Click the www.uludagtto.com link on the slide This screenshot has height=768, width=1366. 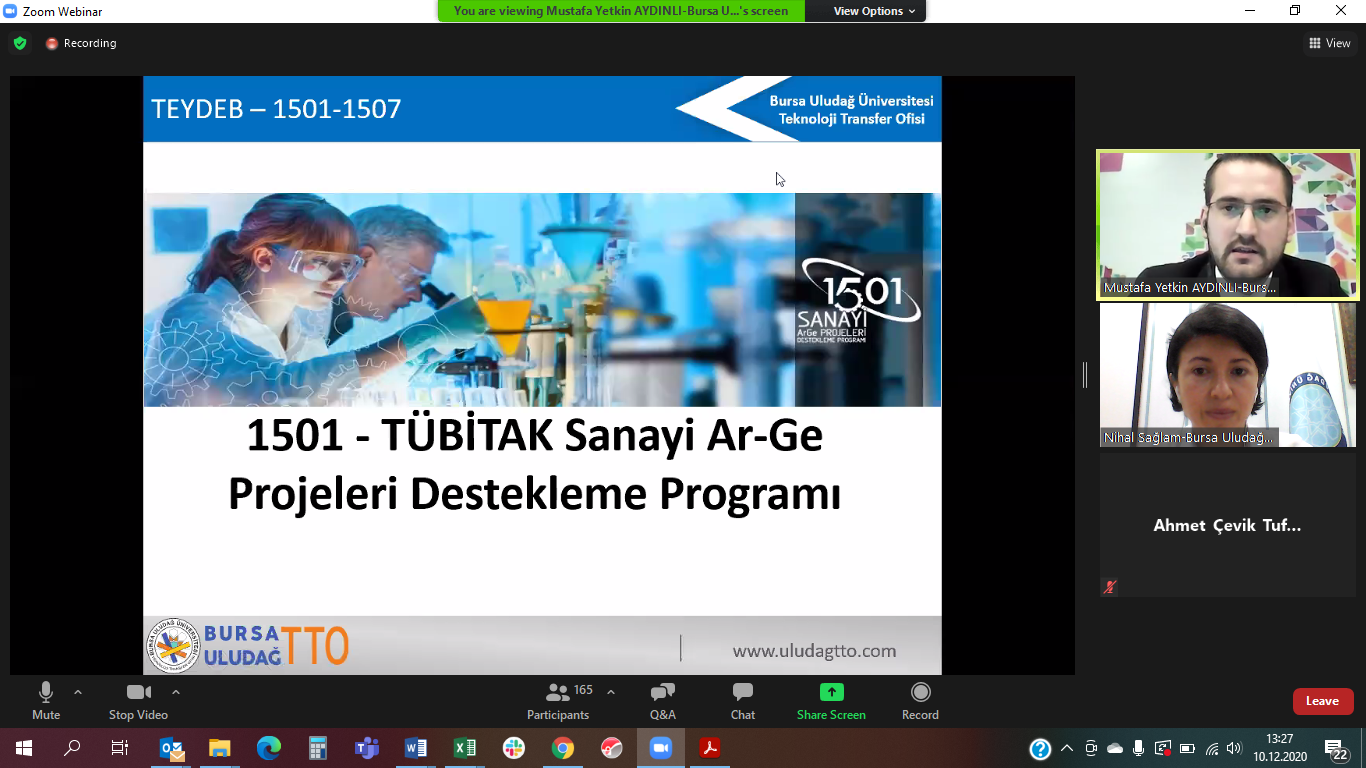(x=814, y=651)
